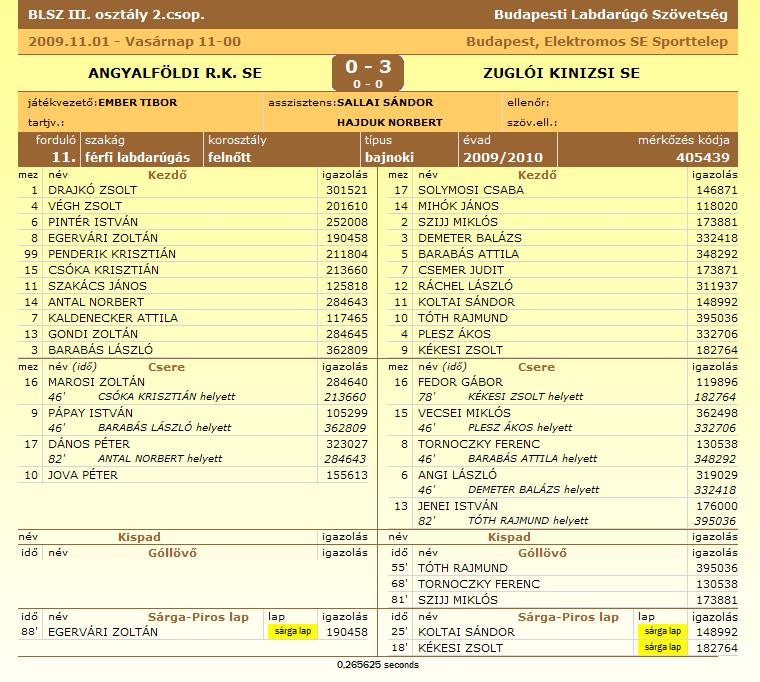Image resolution: width=760 pixels, height=682 pixels.
Task: Click the 0 - 3 final score box
Action: pos(368,73)
